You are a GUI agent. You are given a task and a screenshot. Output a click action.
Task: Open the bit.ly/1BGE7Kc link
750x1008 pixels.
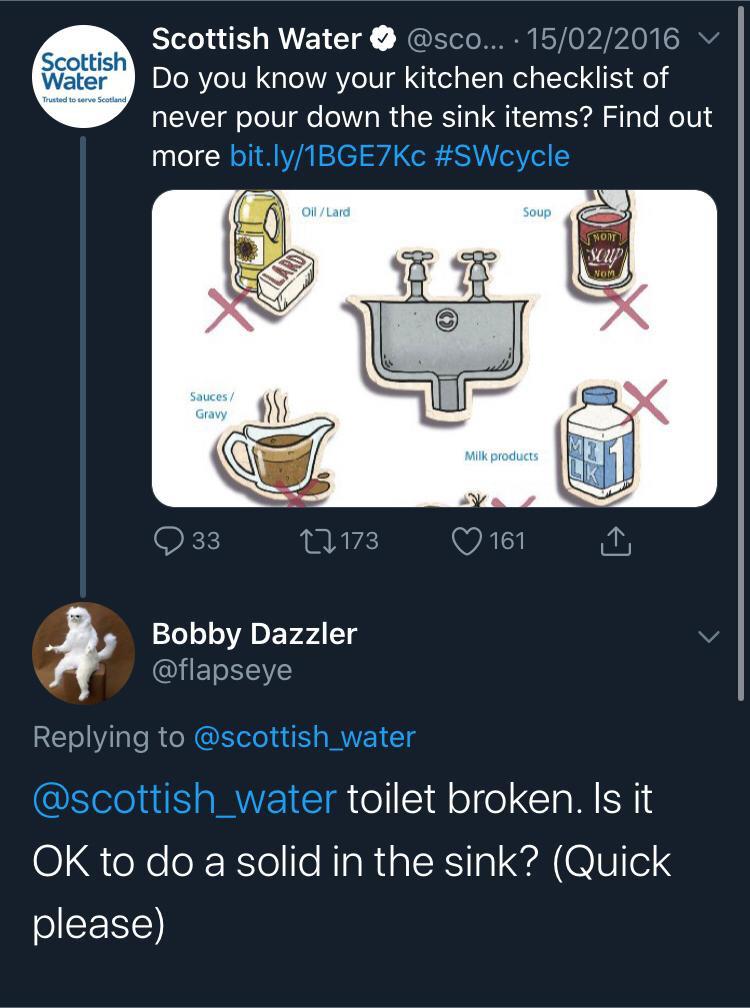click(x=328, y=156)
